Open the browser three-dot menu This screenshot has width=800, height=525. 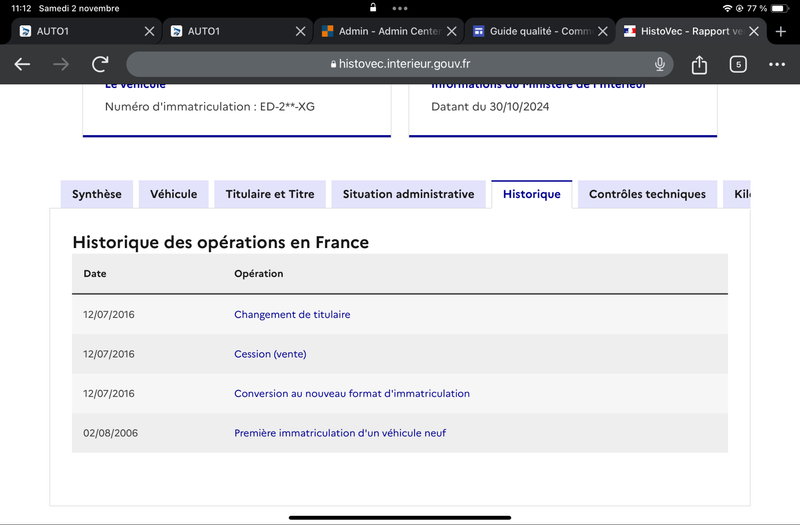(777, 64)
